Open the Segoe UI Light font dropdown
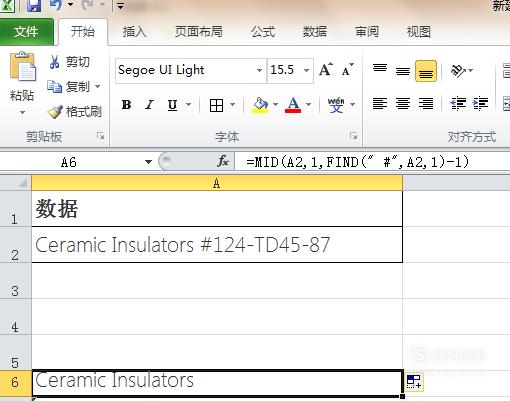 [259, 70]
